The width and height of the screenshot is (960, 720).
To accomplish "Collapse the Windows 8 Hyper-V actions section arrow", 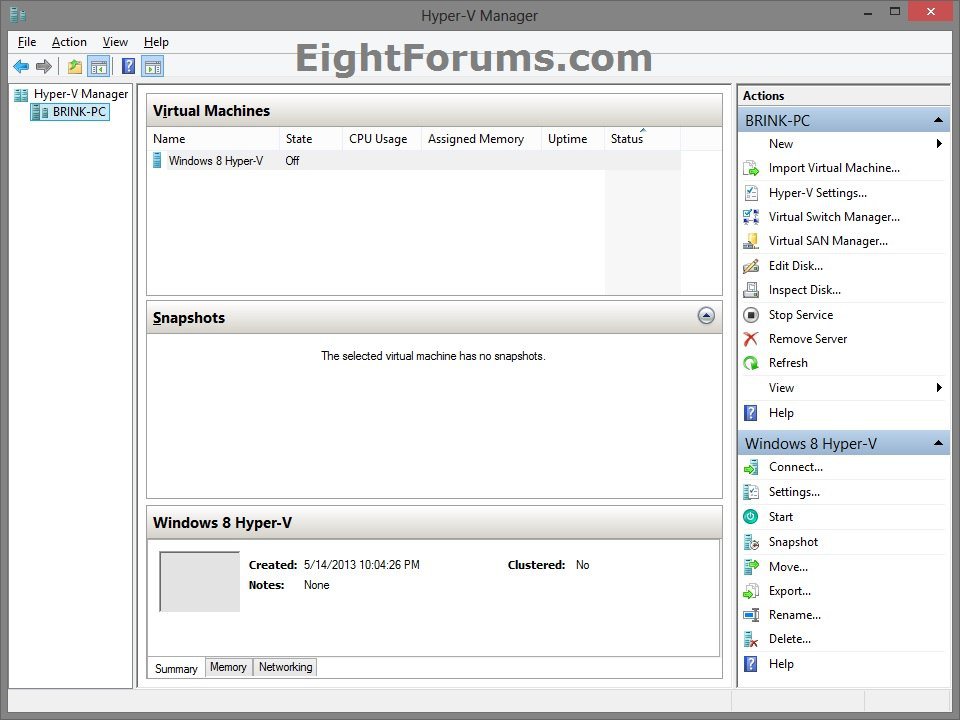I will pos(938,443).
